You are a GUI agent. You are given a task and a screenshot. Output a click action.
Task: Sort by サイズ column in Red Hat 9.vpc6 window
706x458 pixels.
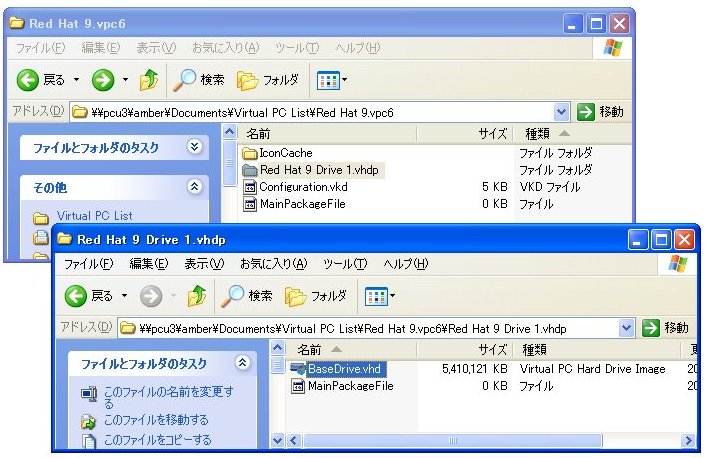465,134
